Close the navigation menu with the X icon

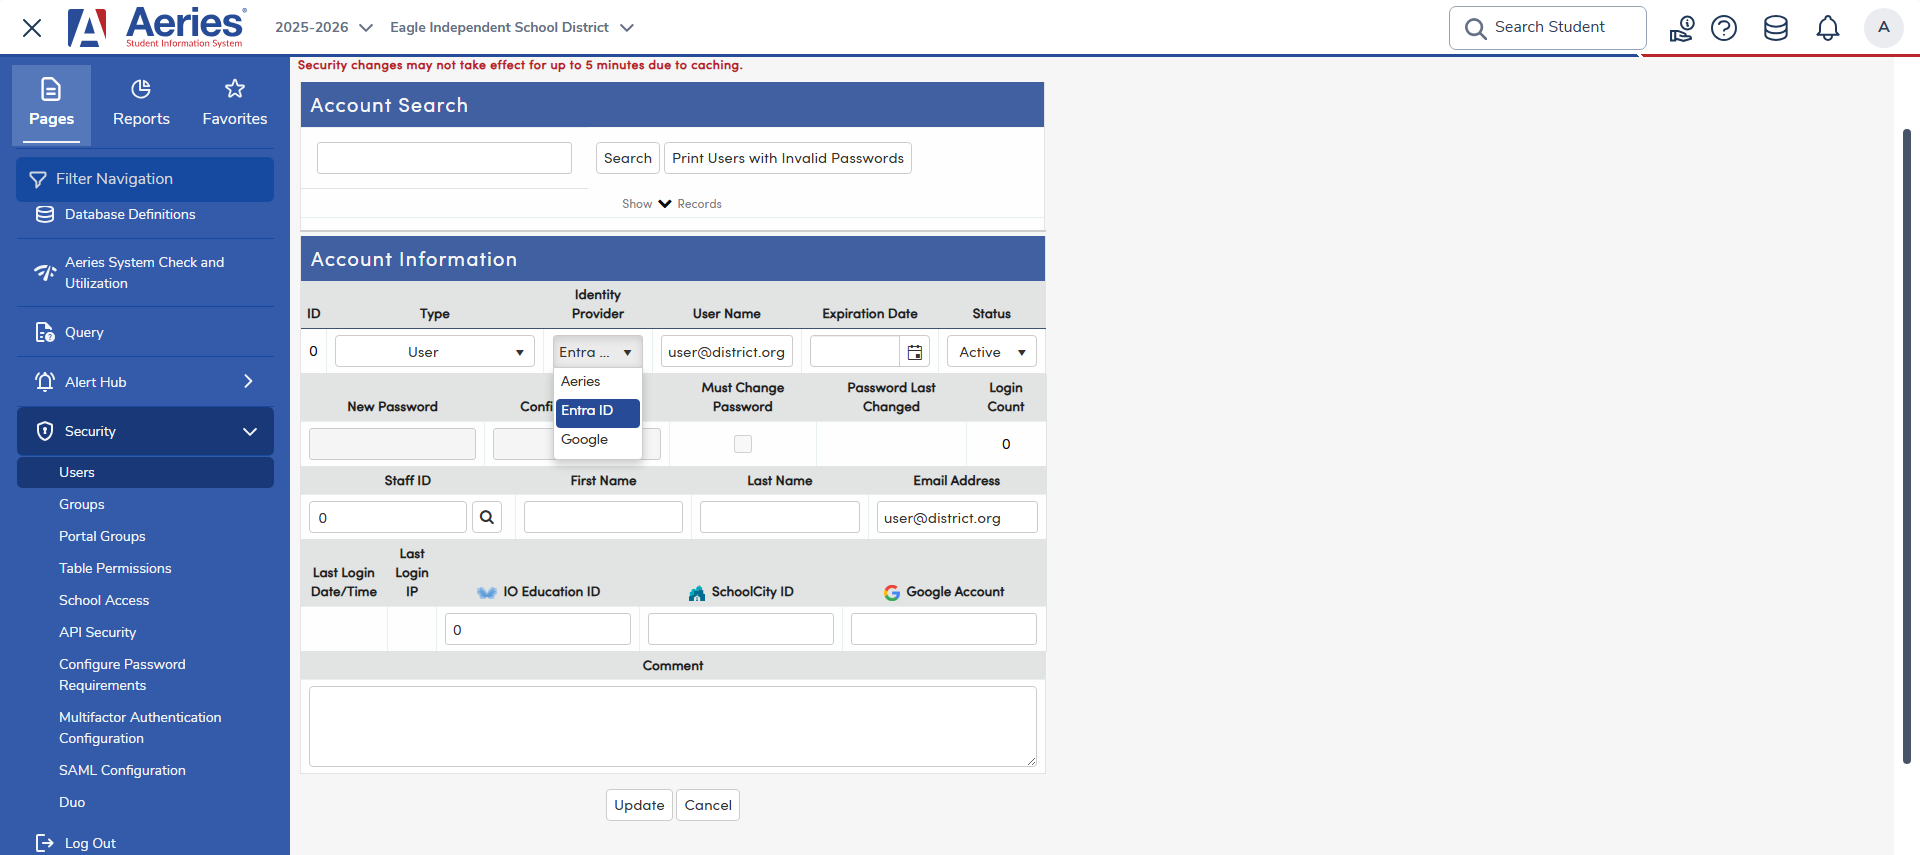click(32, 28)
